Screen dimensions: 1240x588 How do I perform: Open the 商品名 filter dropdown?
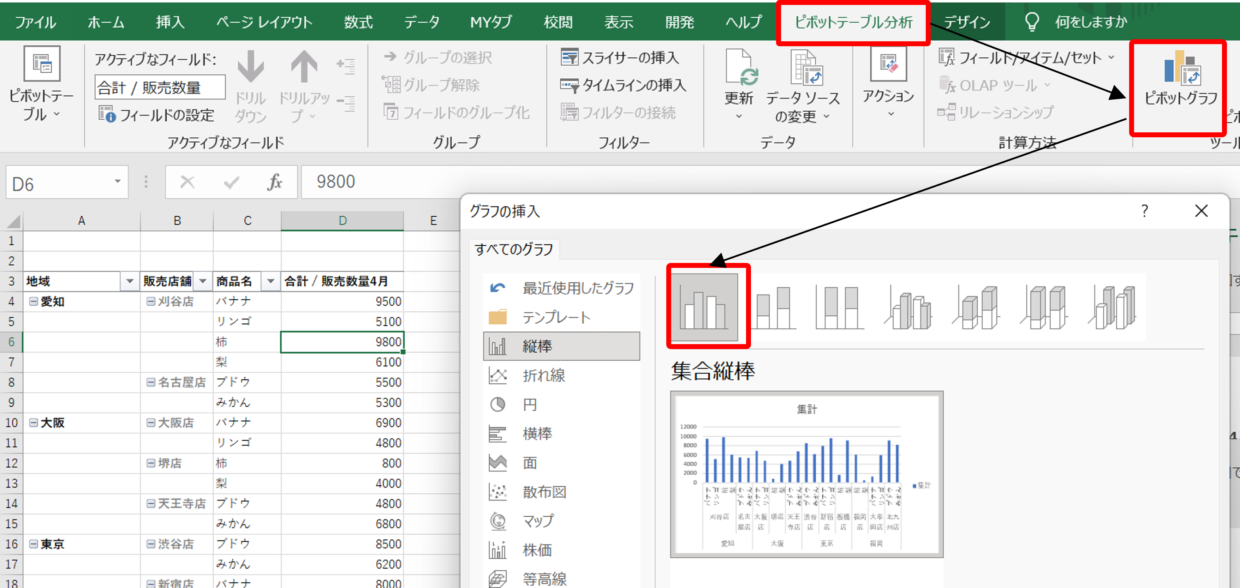pyautogui.click(x=270, y=282)
